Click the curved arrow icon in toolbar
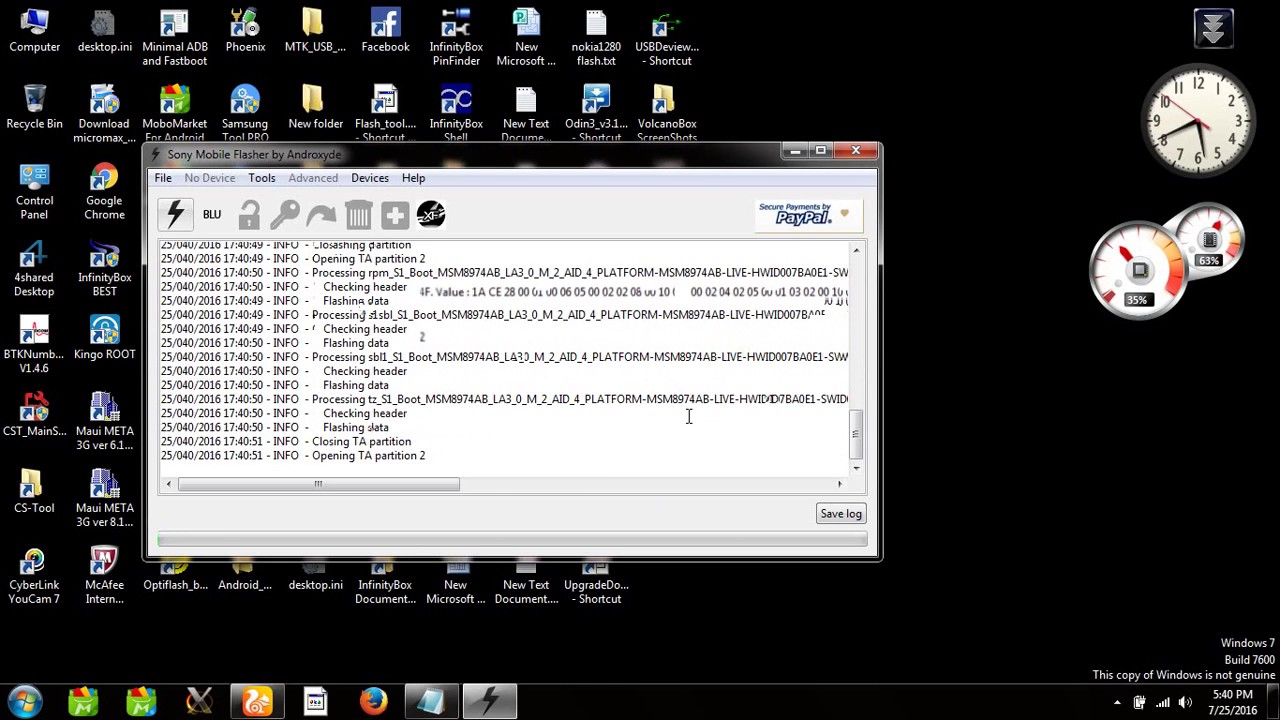This screenshot has width=1280, height=720. 321,215
